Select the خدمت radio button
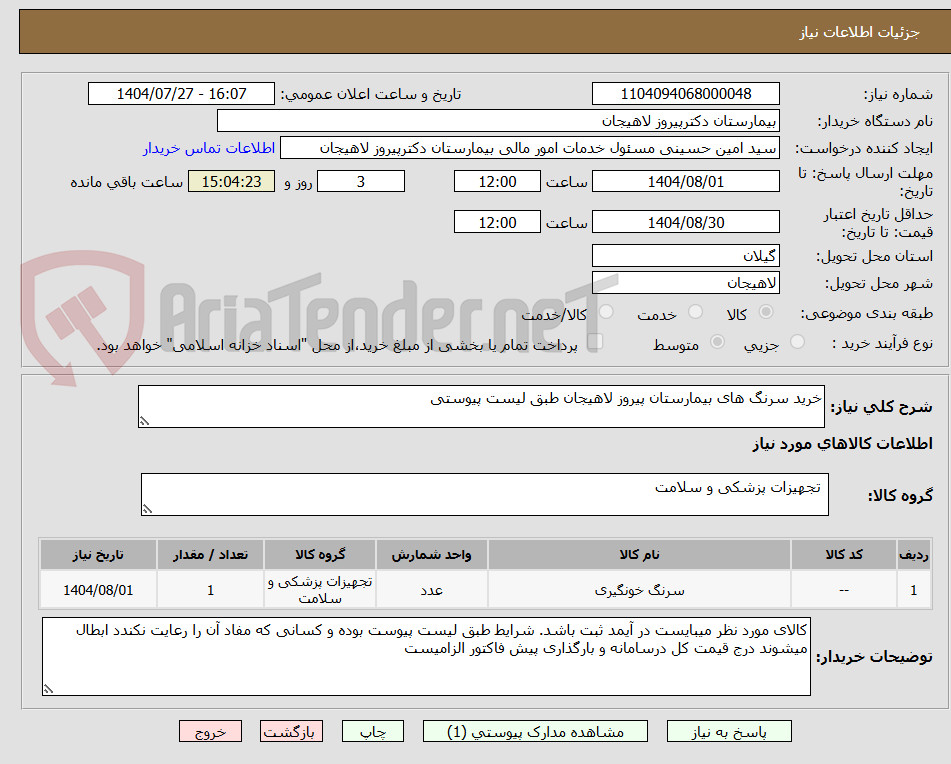 pyautogui.click(x=696, y=312)
